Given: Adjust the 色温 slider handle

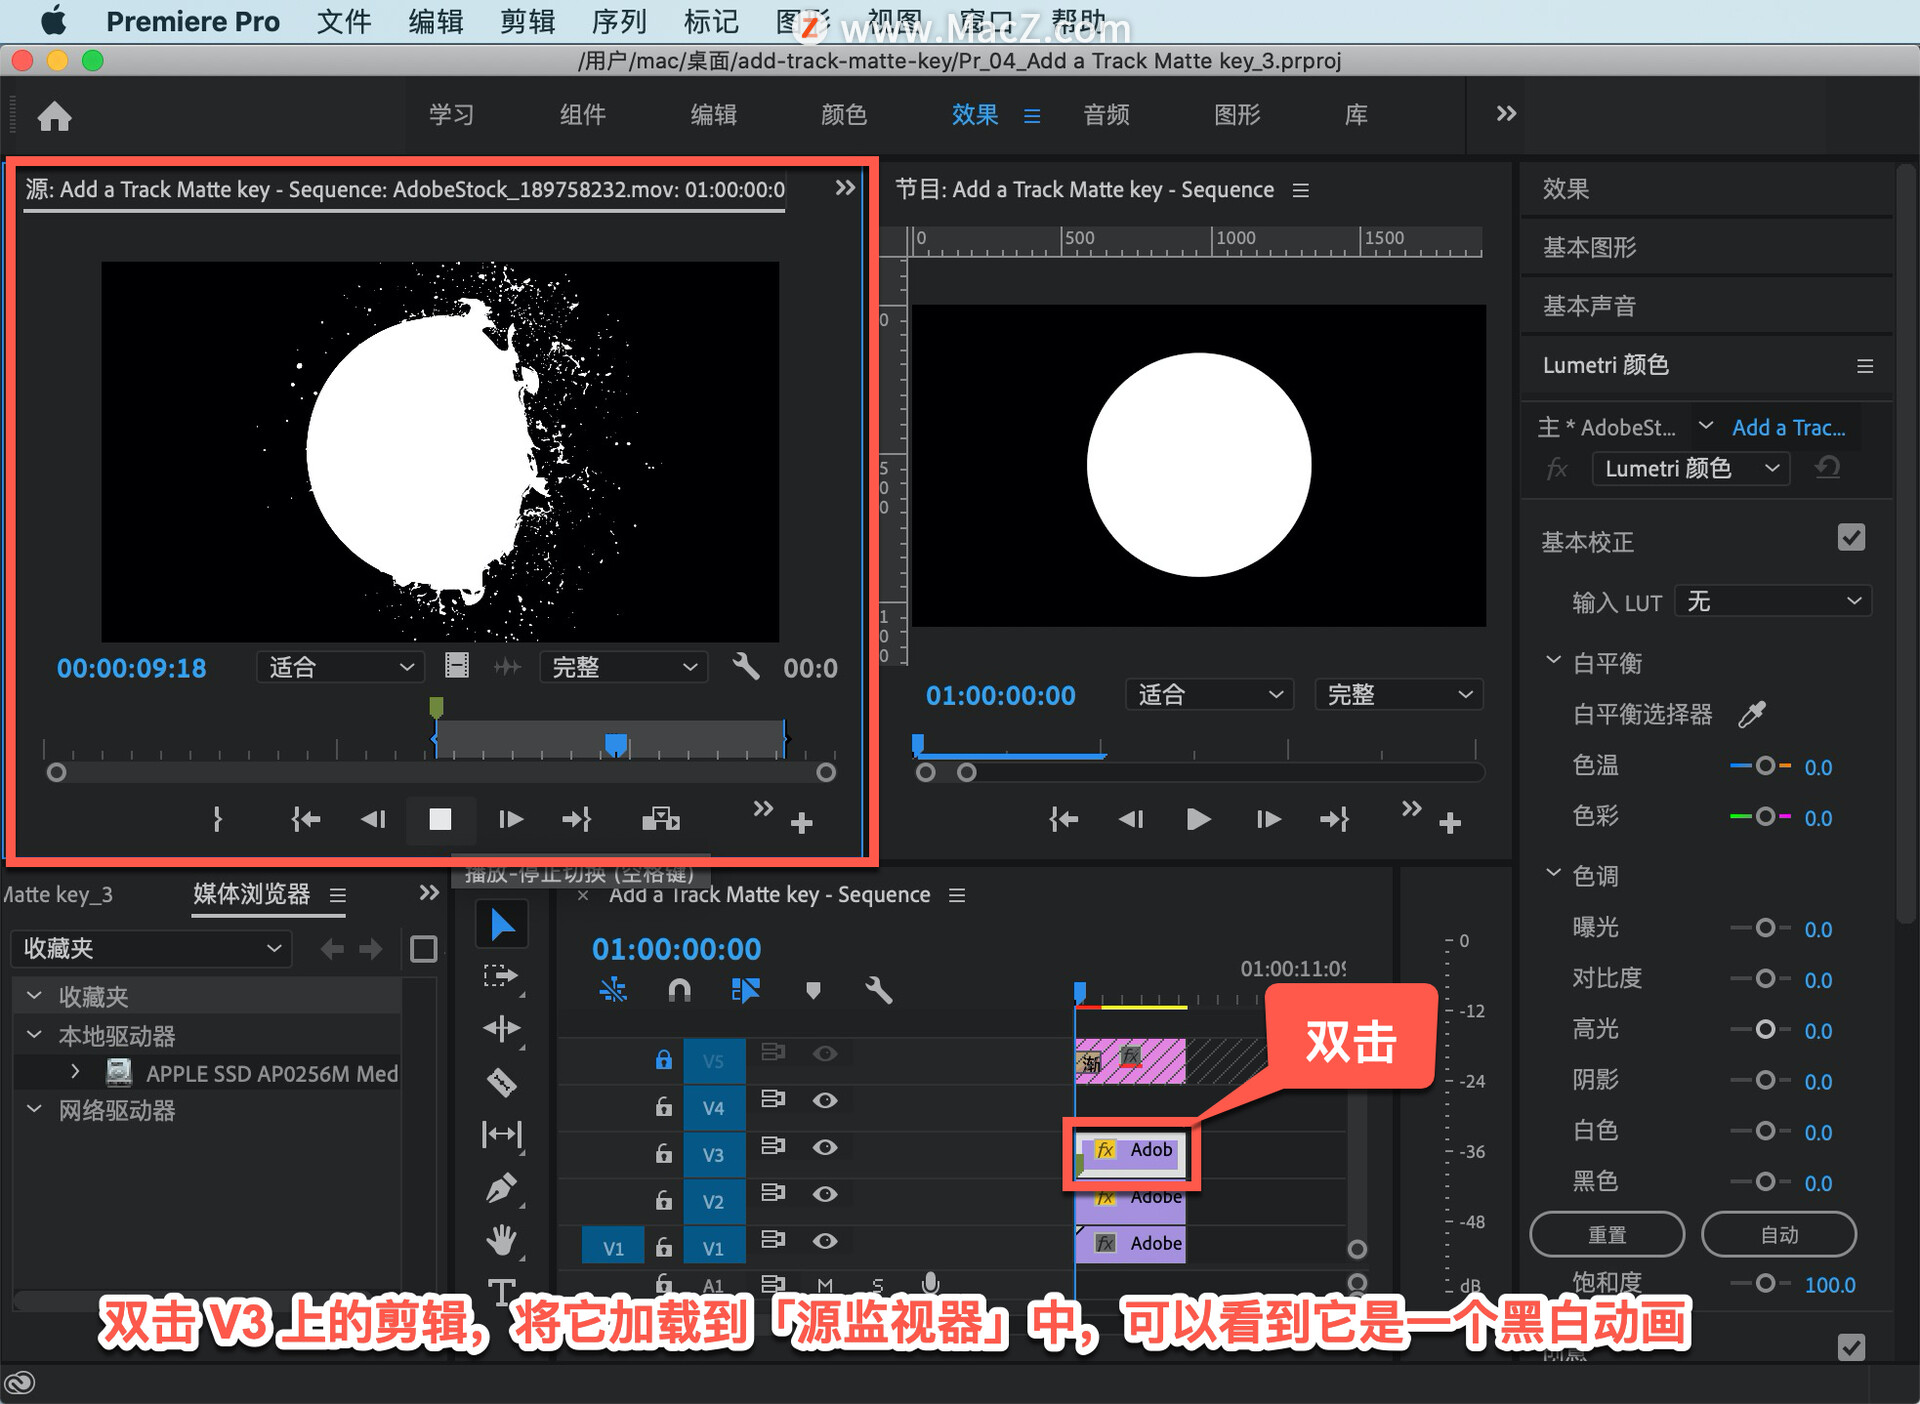Looking at the screenshot, I should tap(1765, 766).
